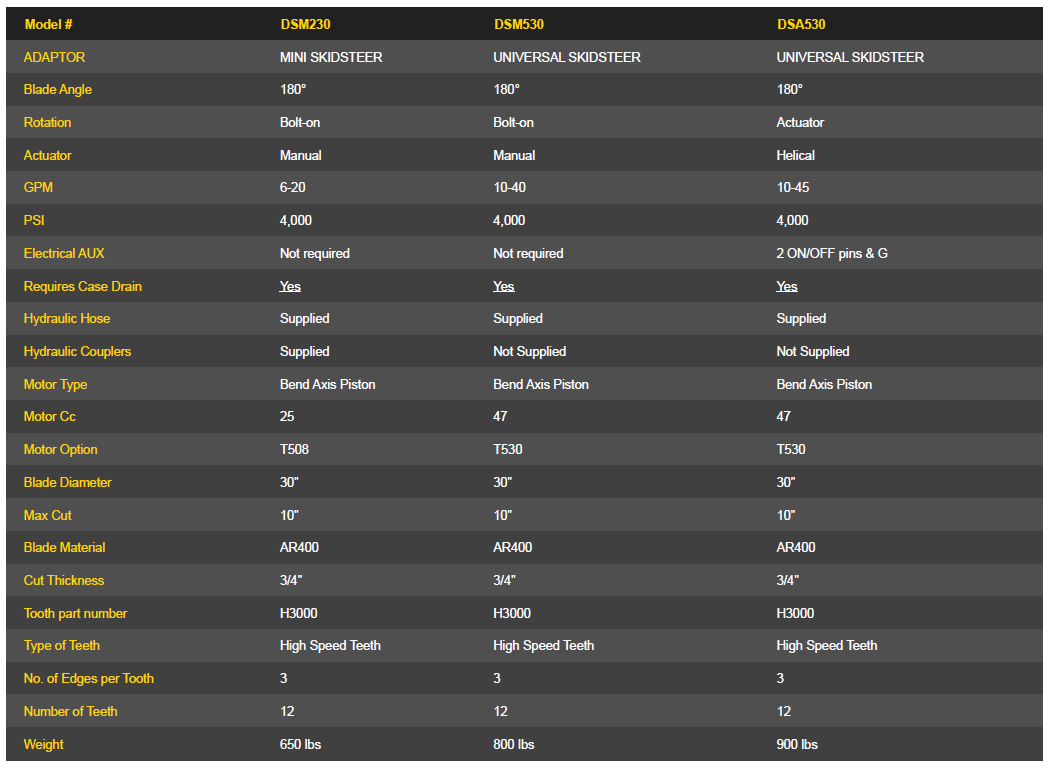Click the 2 ON/OFF pins & G cell

click(832, 253)
